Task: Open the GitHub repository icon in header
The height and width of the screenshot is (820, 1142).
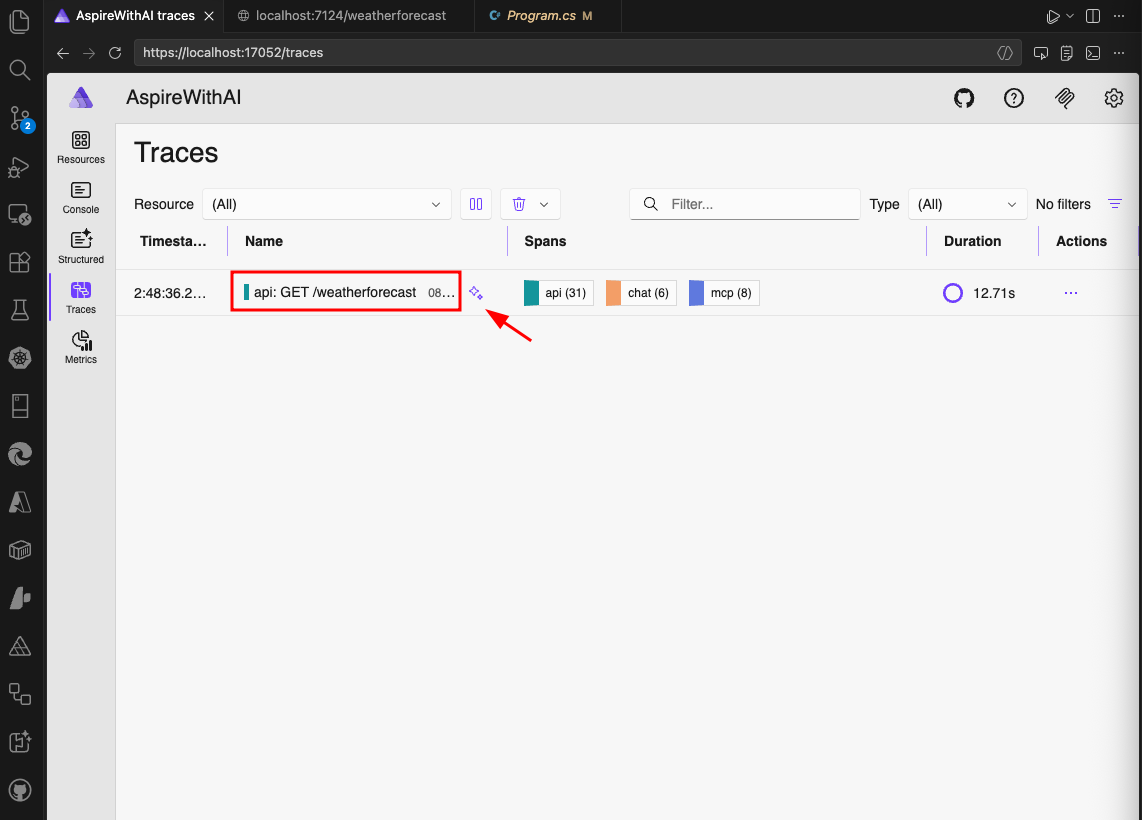Action: (964, 98)
